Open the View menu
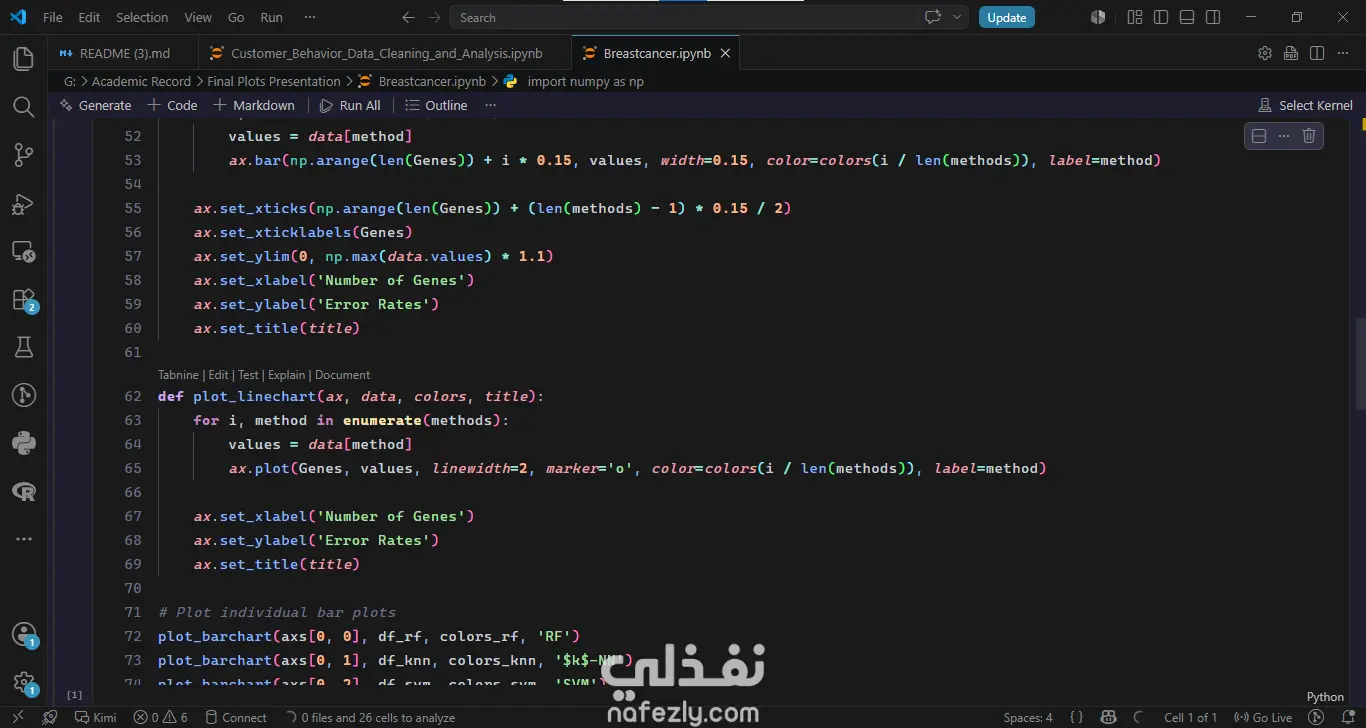The height and width of the screenshot is (728, 1366). tap(198, 17)
